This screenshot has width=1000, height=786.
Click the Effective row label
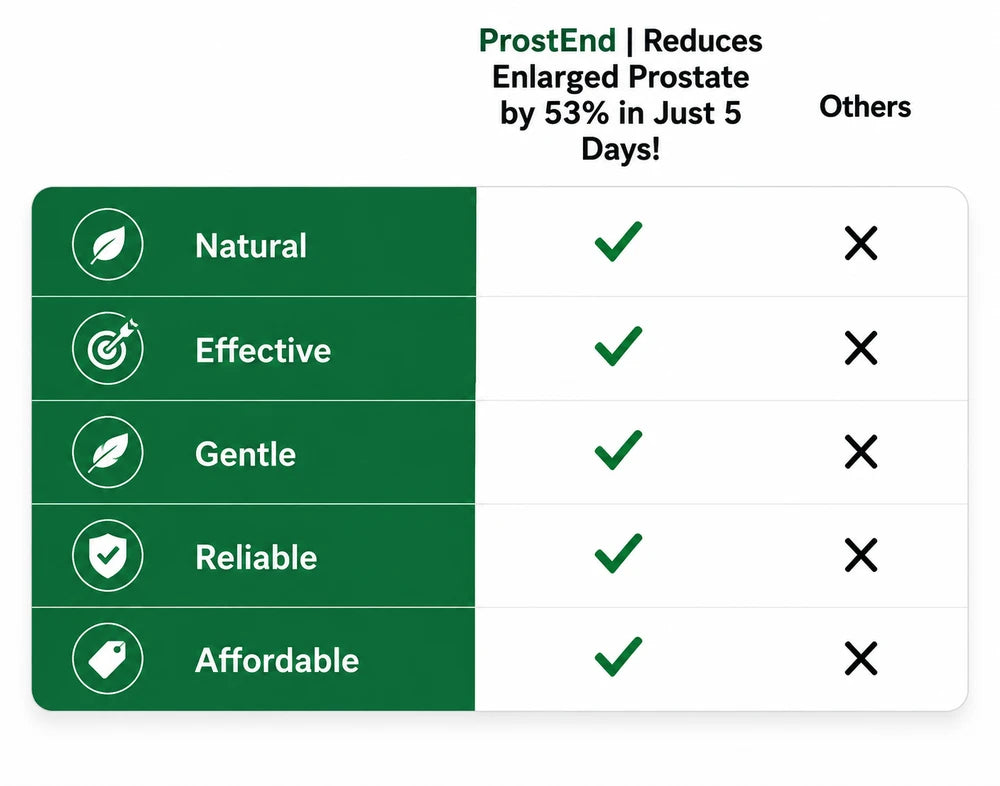tap(263, 350)
